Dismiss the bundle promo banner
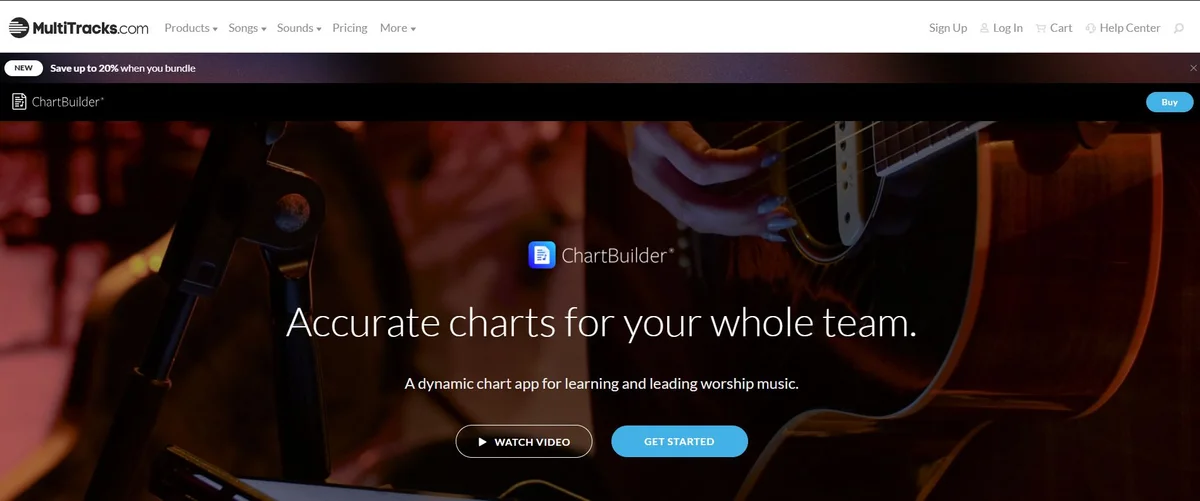 pyautogui.click(x=1192, y=68)
